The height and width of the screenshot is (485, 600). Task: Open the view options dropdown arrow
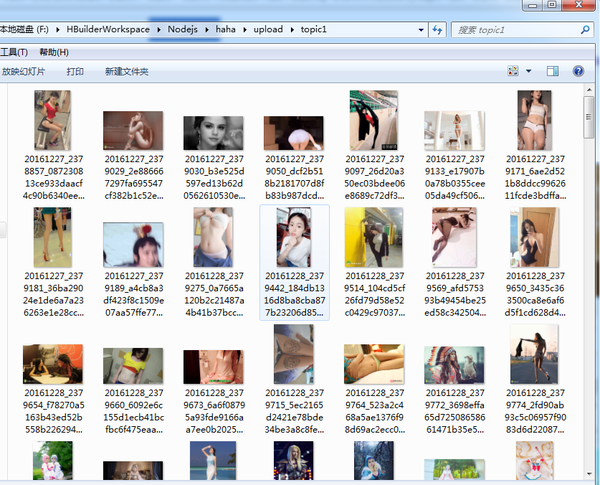pyautogui.click(x=528, y=71)
